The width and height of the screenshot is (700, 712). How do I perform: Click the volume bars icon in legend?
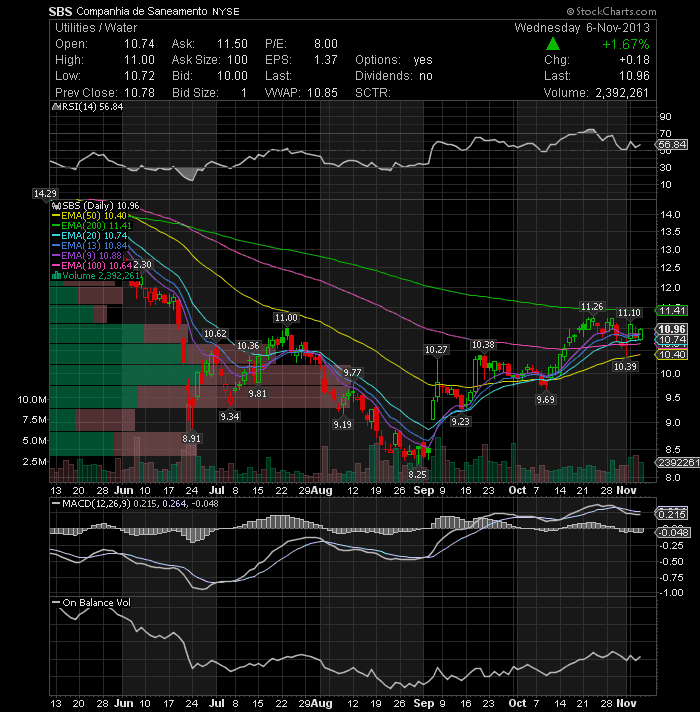pos(56,276)
